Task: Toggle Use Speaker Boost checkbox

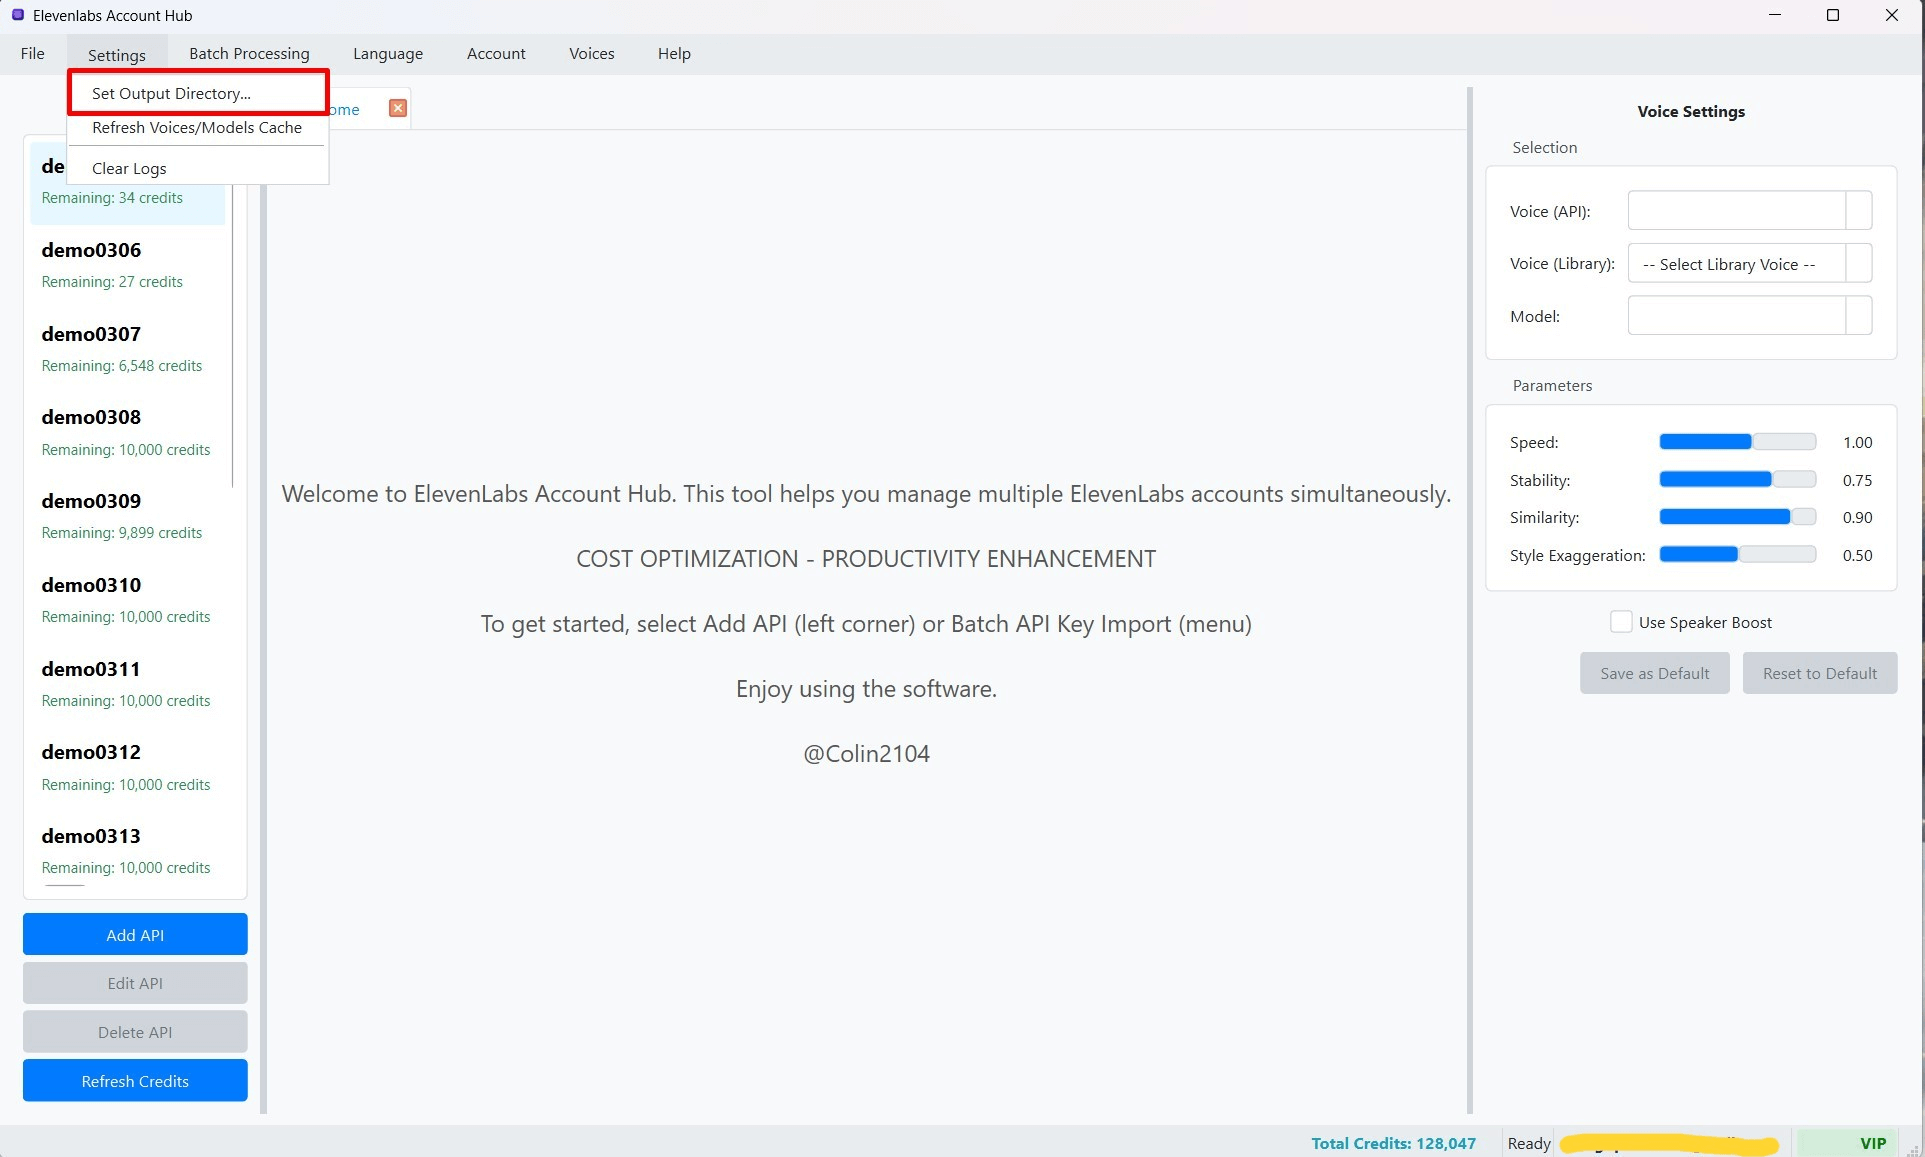Action: tap(1621, 622)
